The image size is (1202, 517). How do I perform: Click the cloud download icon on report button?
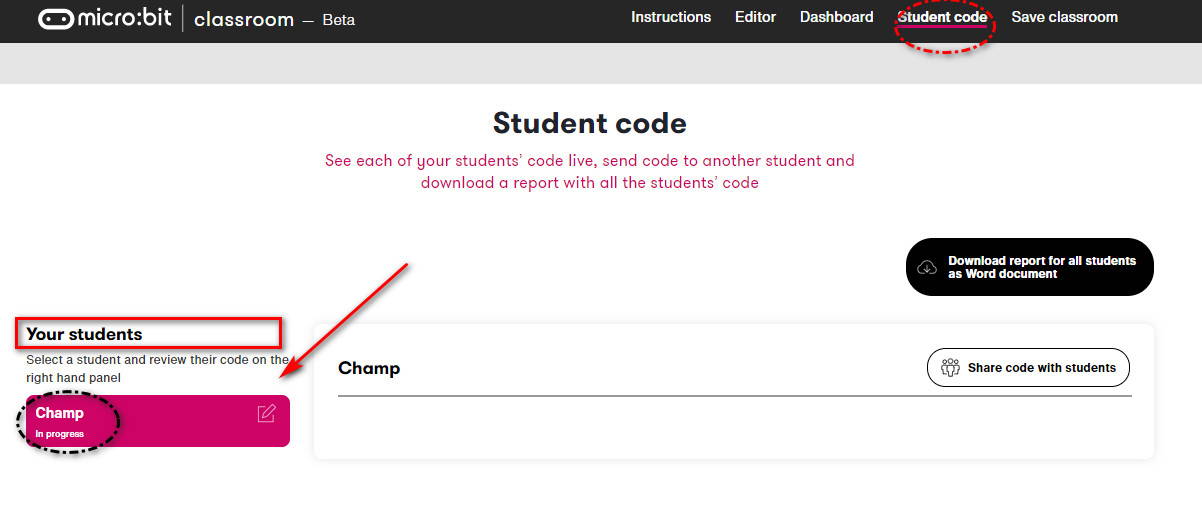coord(927,267)
